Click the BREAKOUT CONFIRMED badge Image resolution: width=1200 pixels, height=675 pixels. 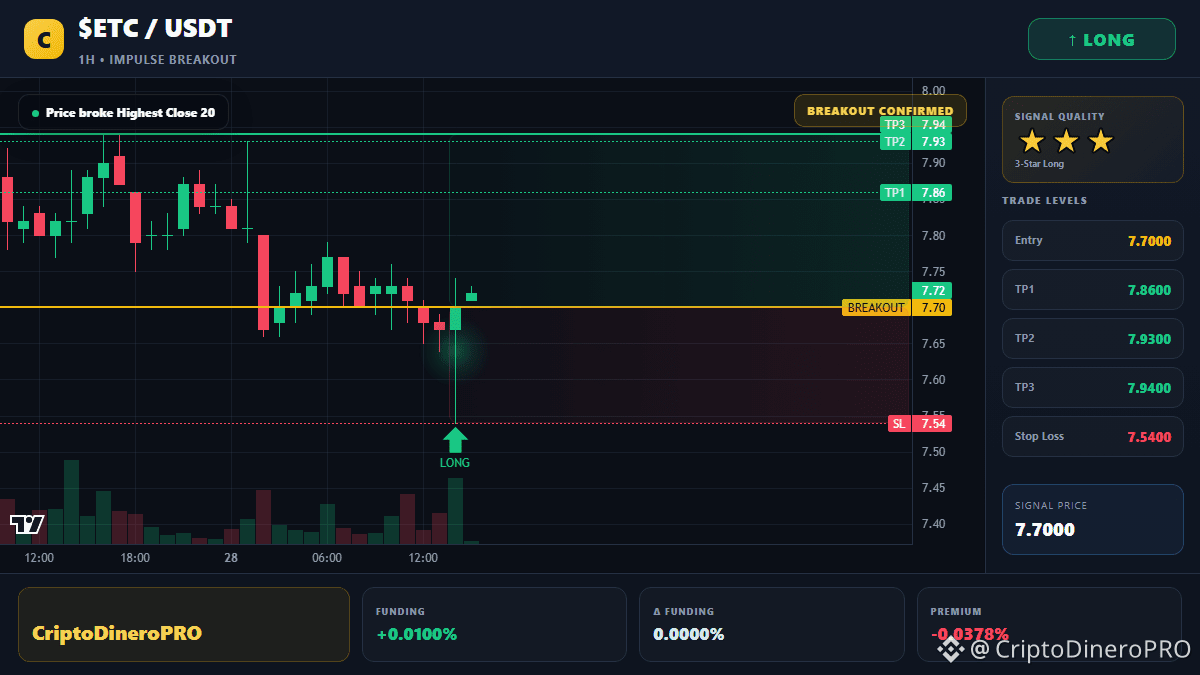tap(880, 111)
